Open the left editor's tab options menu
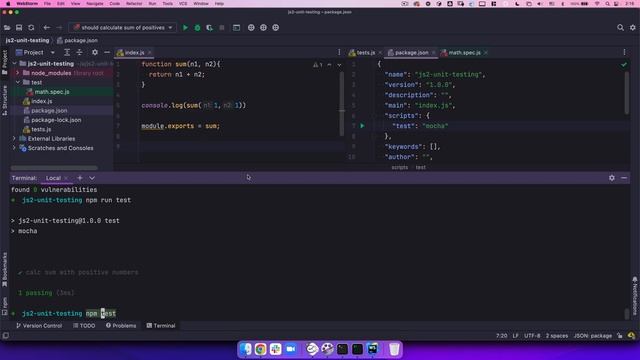This screenshot has height=360, width=640. coord(339,52)
